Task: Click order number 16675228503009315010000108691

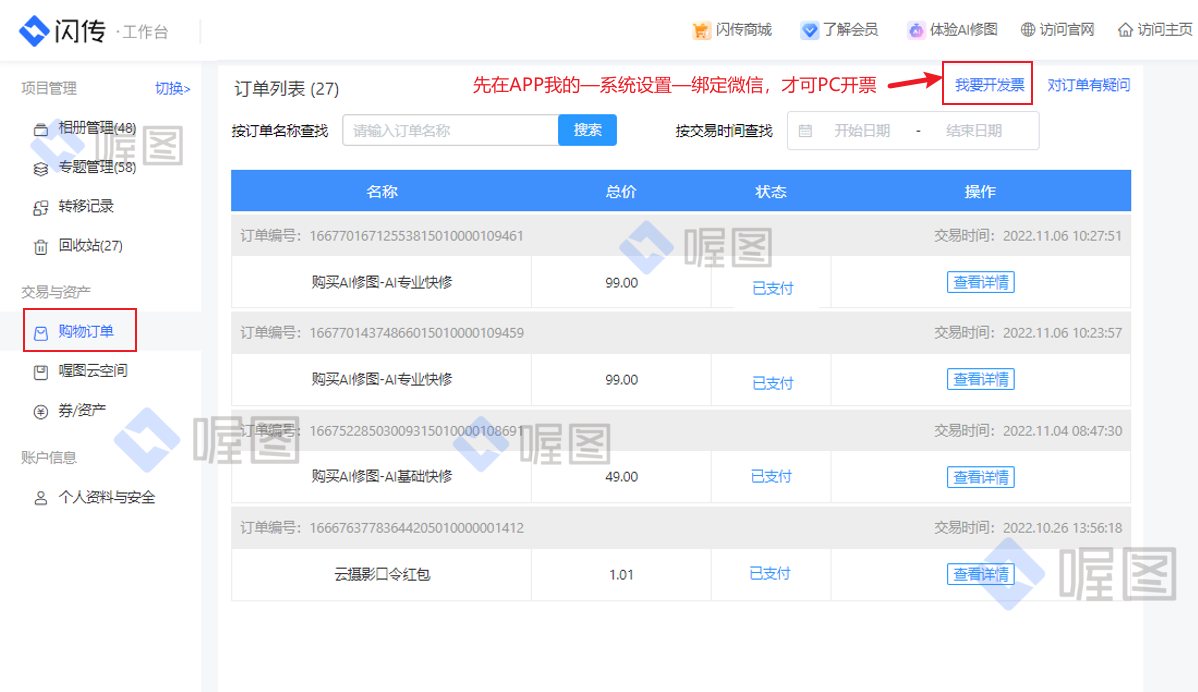Action: [x=416, y=431]
